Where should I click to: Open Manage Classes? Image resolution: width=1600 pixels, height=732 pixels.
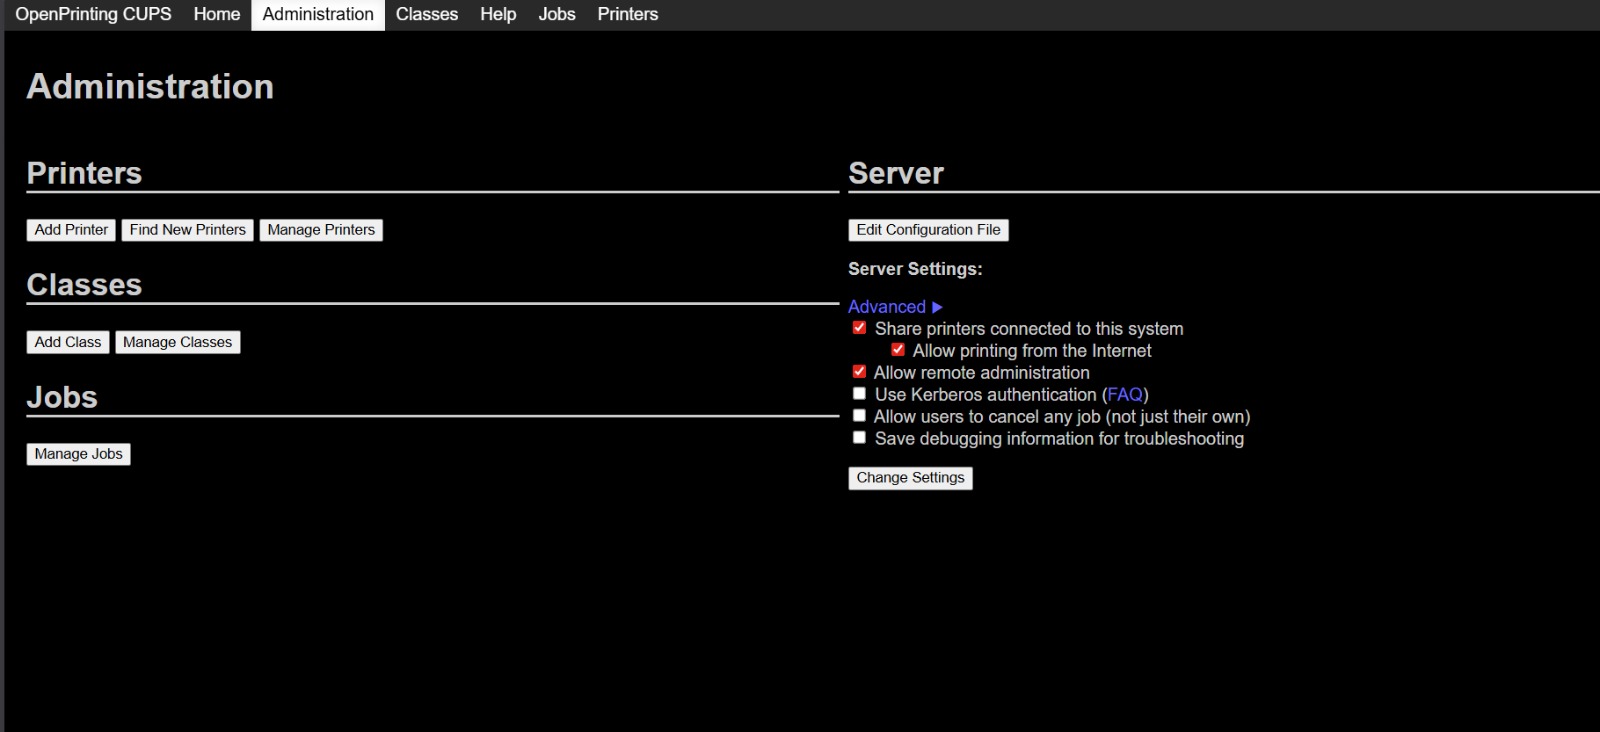tap(177, 342)
